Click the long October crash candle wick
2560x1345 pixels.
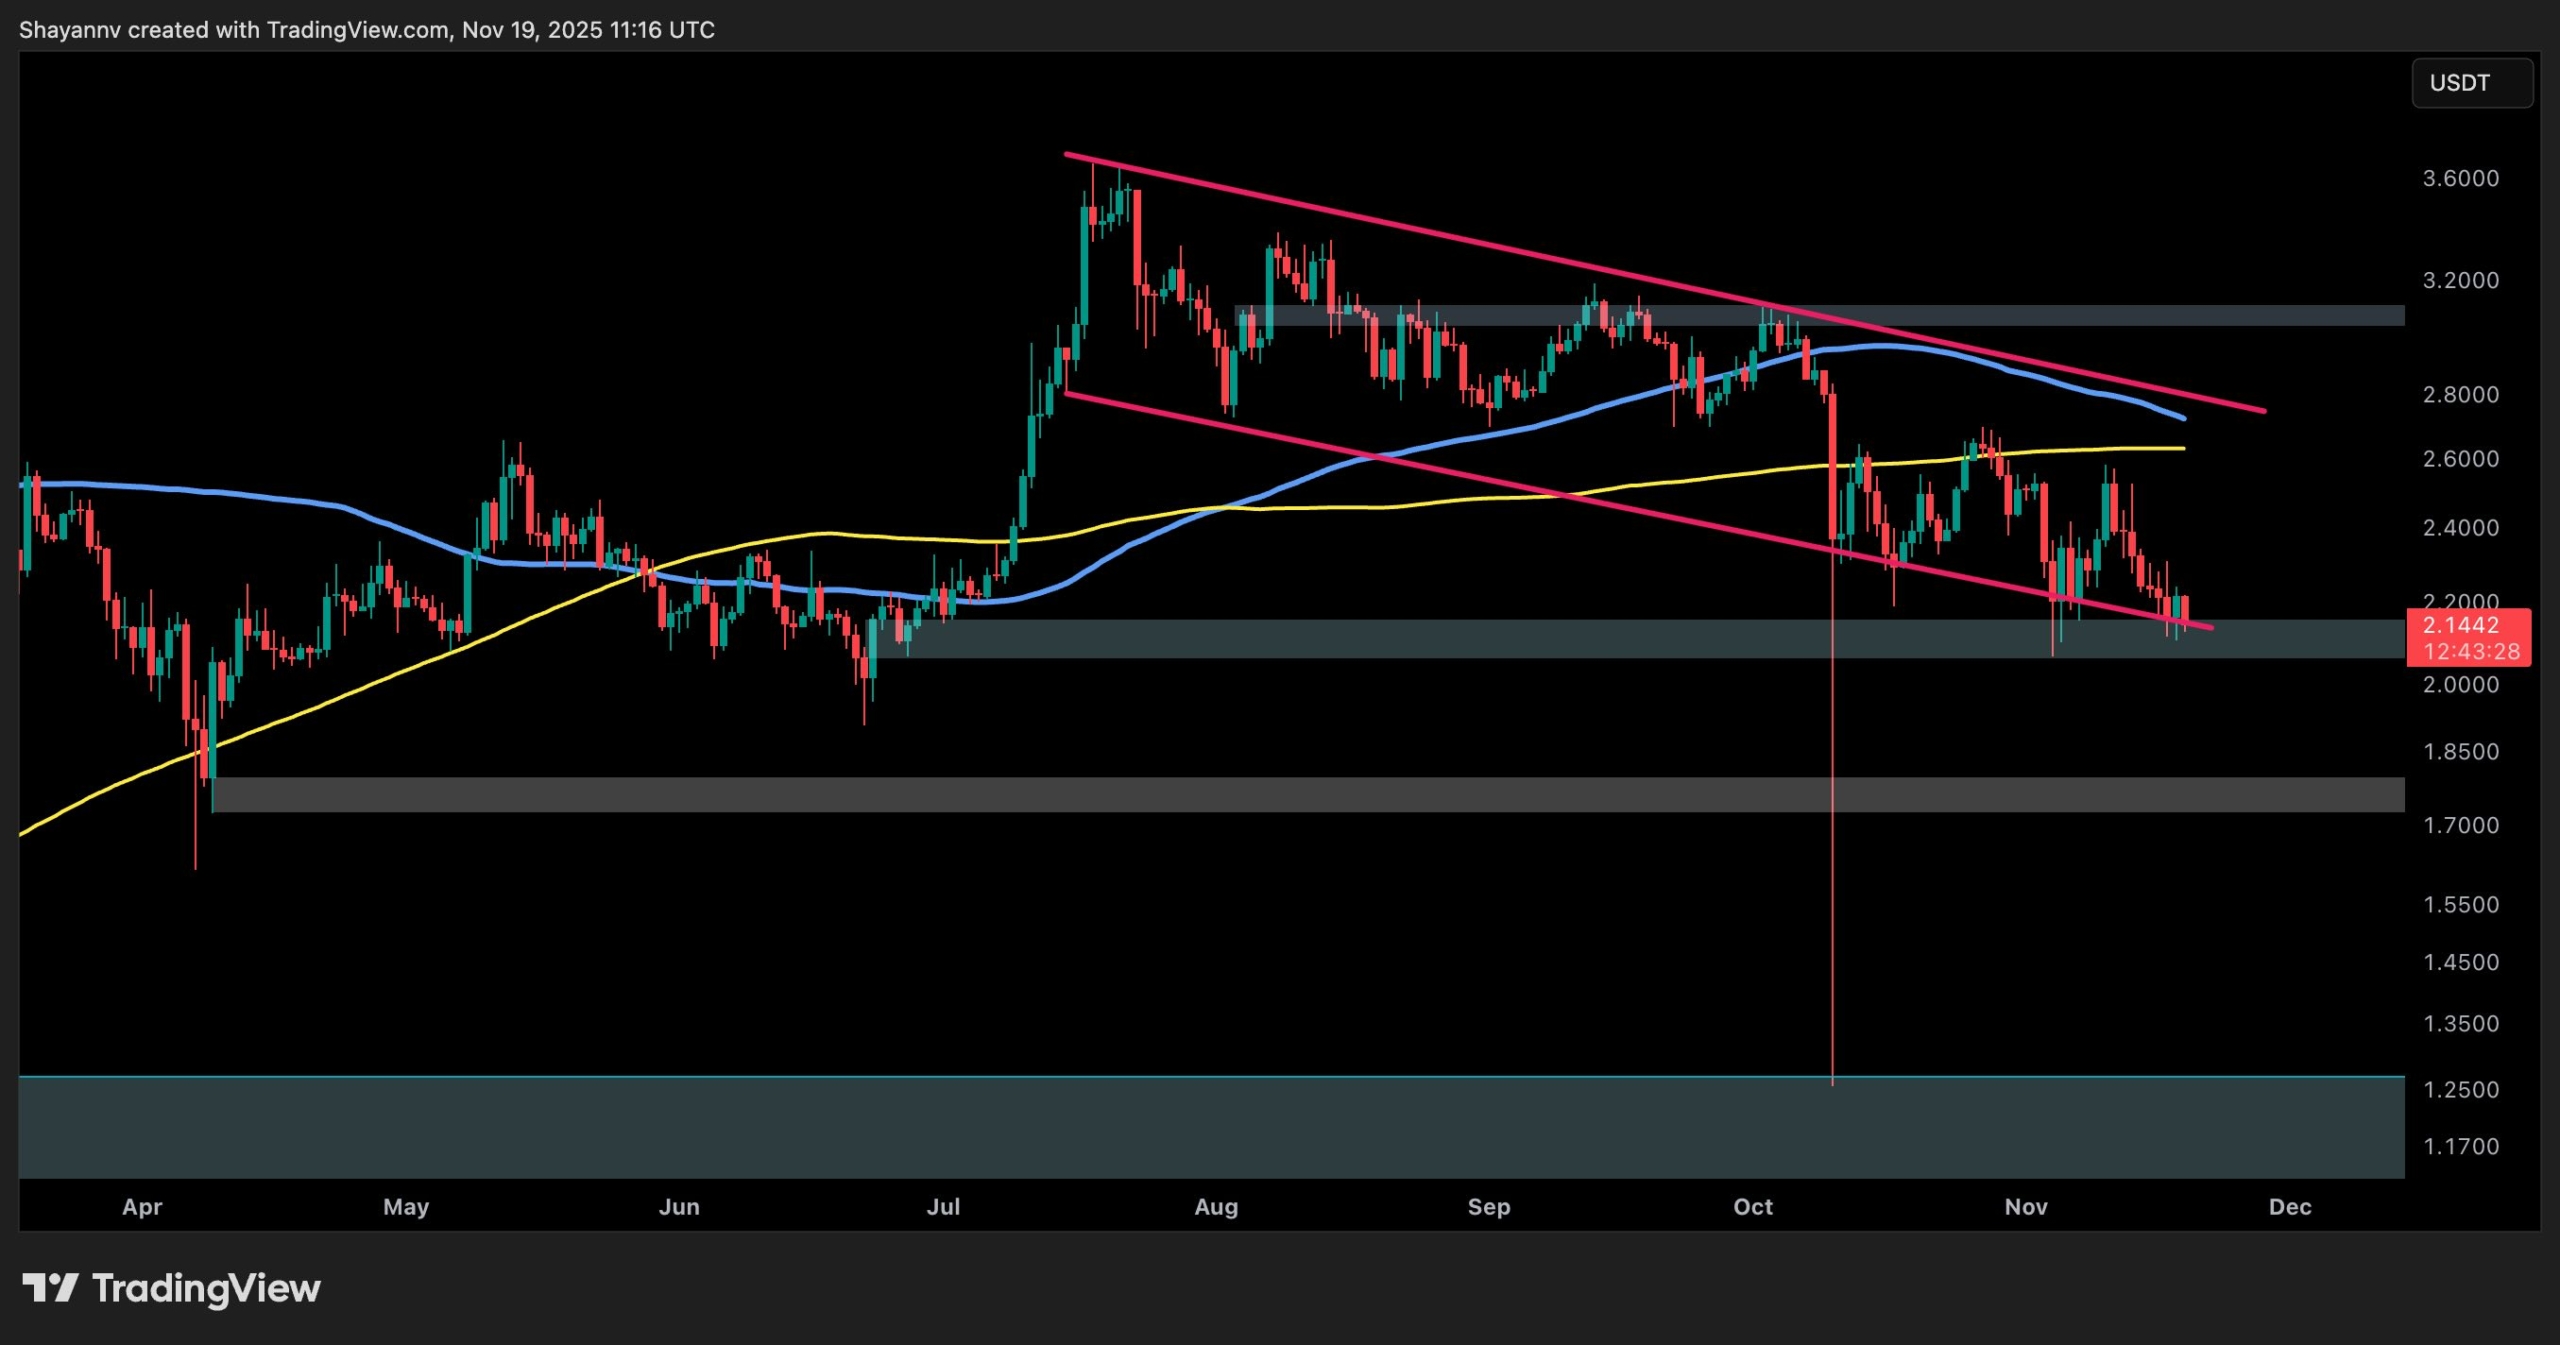(1832, 900)
